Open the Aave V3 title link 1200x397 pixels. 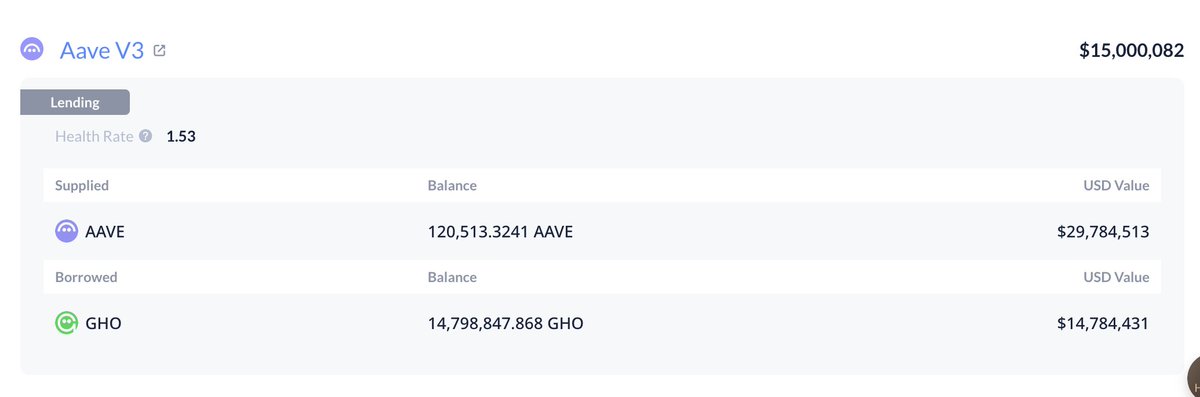(x=103, y=50)
